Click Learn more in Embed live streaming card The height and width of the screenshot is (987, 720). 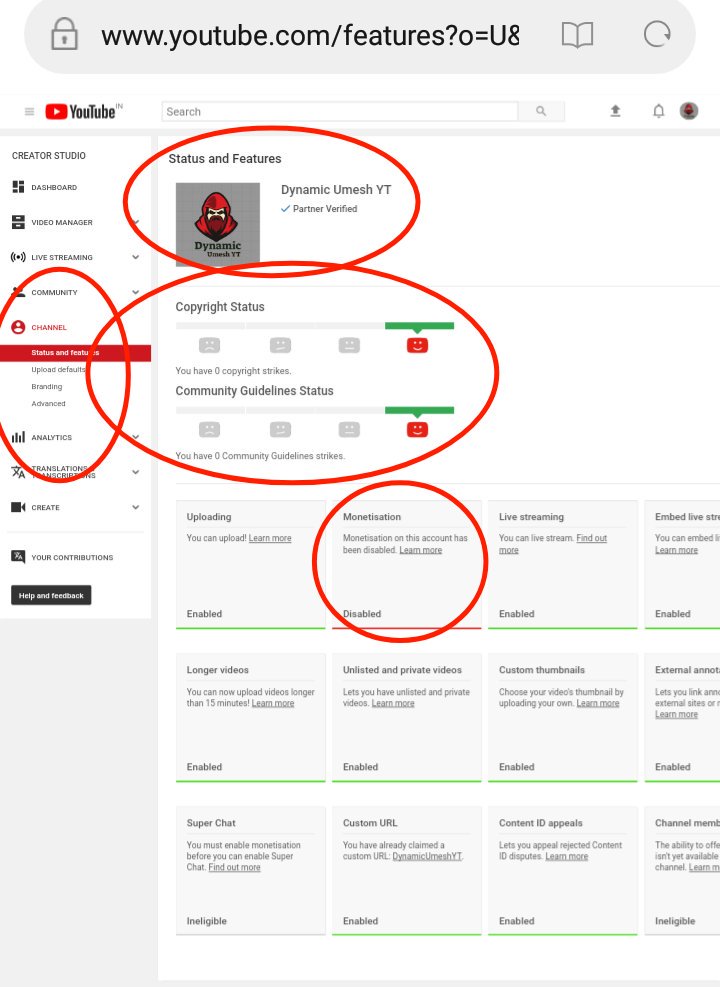point(677,550)
